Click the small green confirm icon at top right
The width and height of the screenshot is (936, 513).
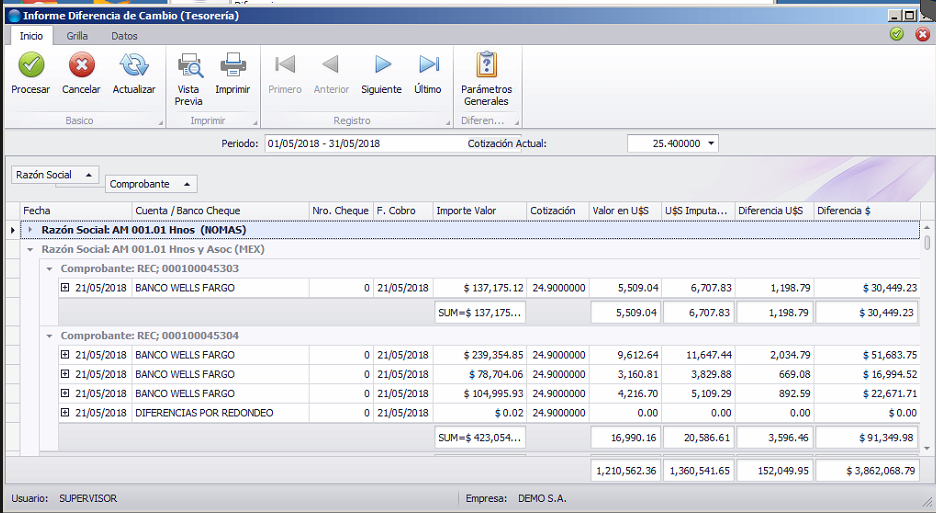click(897, 34)
